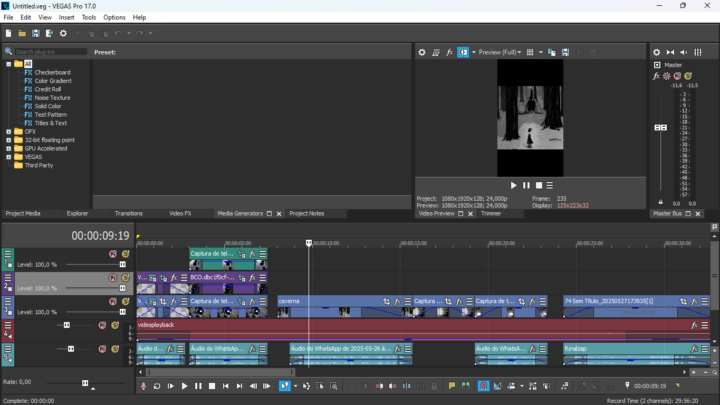Screen dimensions: 720x405
Task: Open the Master FX chain icon
Action: [x=657, y=76]
